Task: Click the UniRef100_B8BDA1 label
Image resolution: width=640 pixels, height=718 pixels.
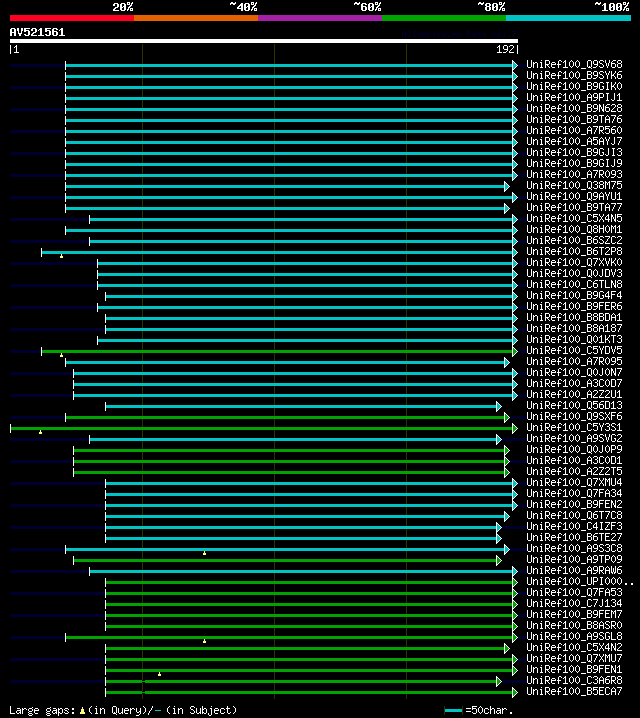Action: pos(574,317)
